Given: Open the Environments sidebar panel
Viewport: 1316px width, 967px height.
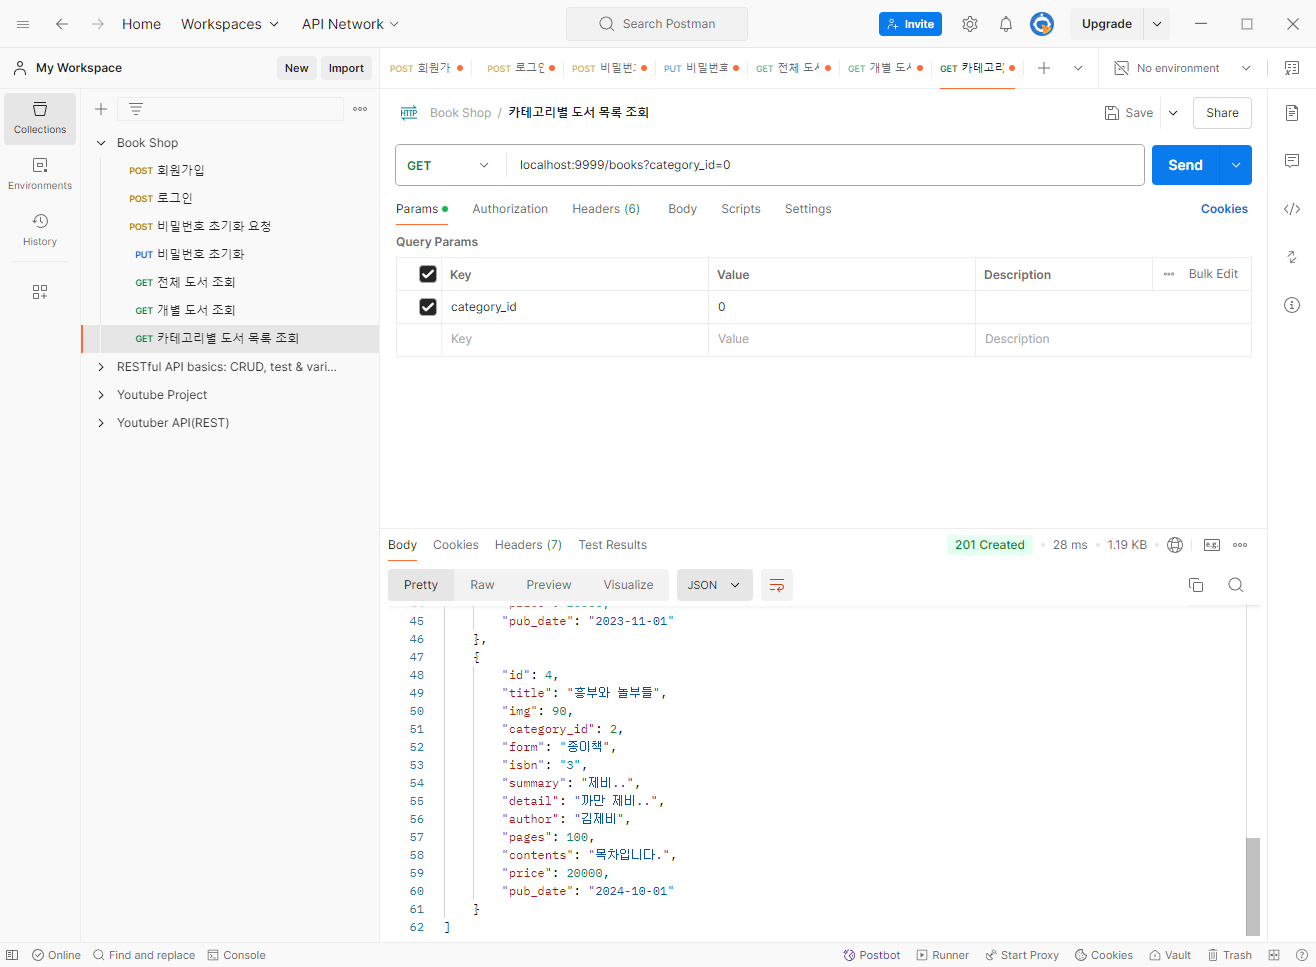Looking at the screenshot, I should (x=40, y=174).
